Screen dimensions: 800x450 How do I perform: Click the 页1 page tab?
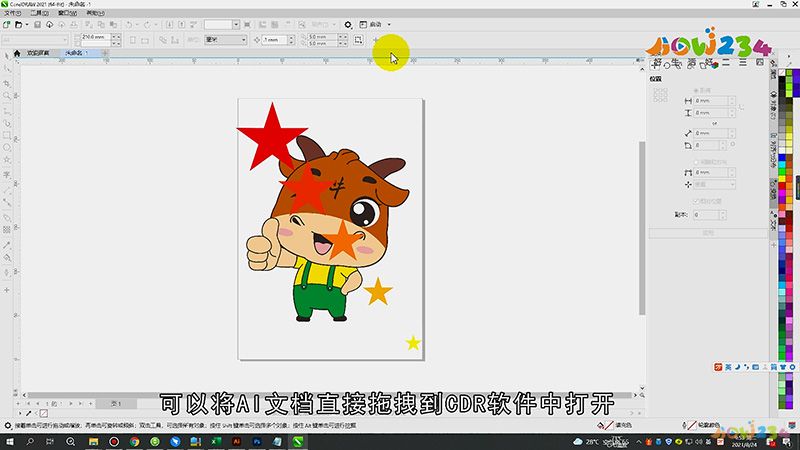(x=116, y=404)
